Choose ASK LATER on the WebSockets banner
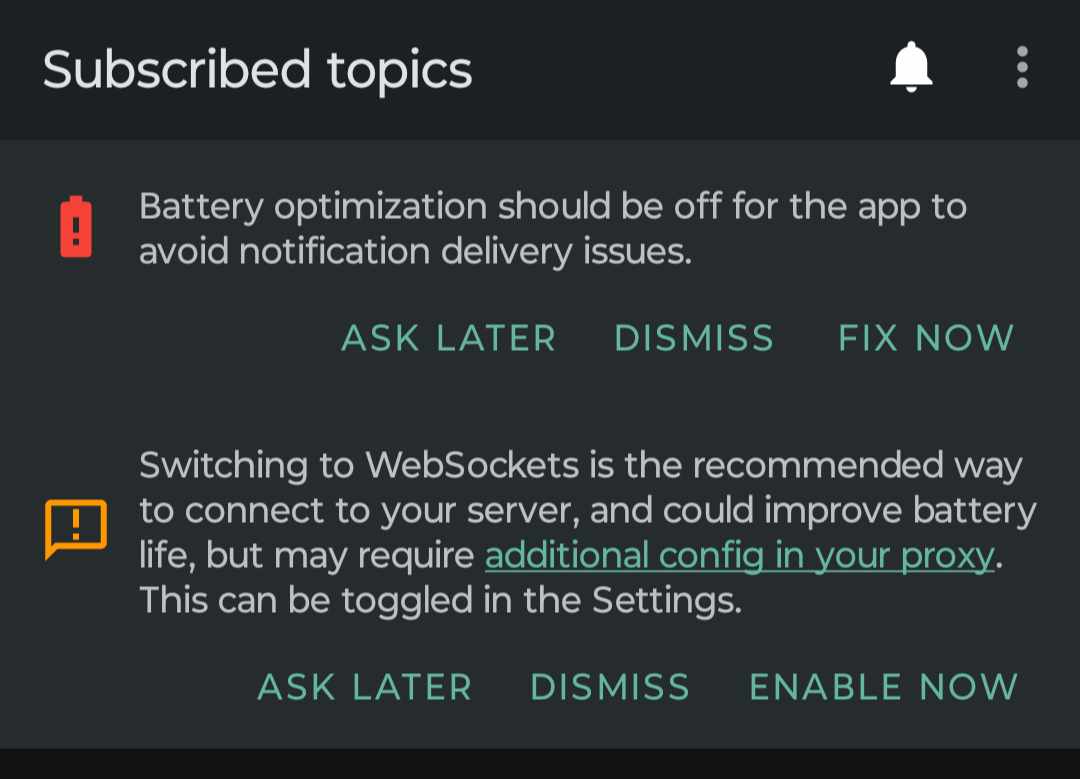The image size is (1080, 779). 365,687
